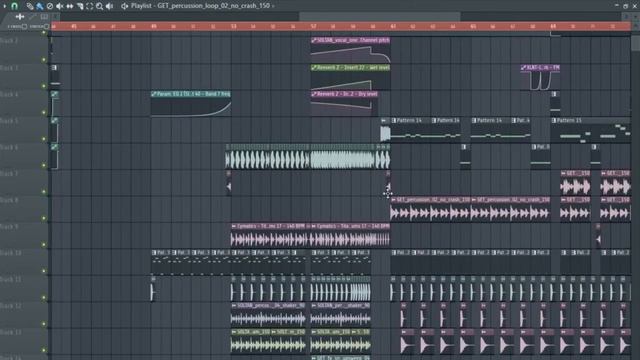Select the Delete tool
This screenshot has height=360, width=640.
(50, 6)
